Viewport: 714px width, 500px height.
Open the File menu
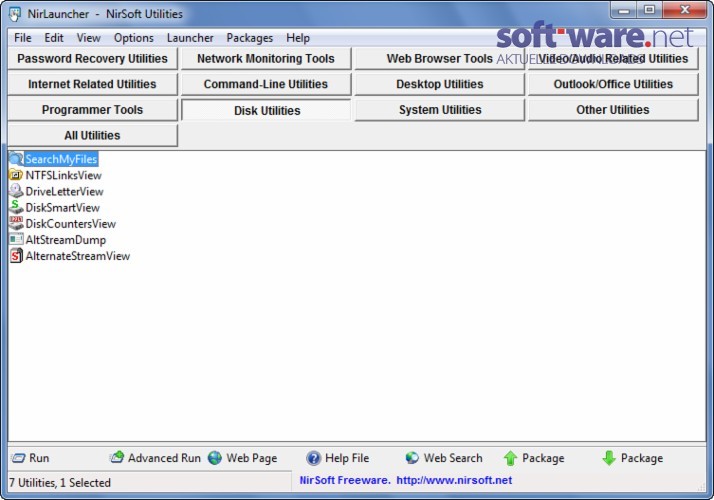(x=23, y=38)
